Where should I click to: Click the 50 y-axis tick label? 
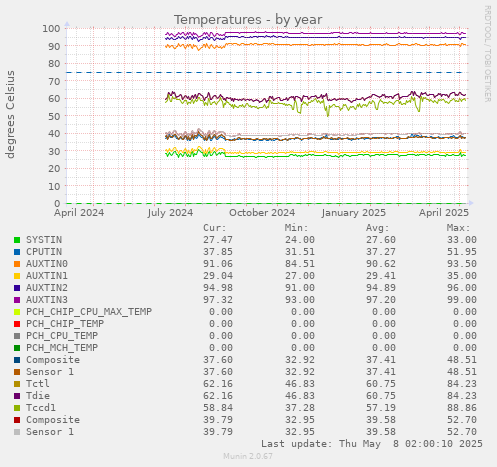pos(54,116)
